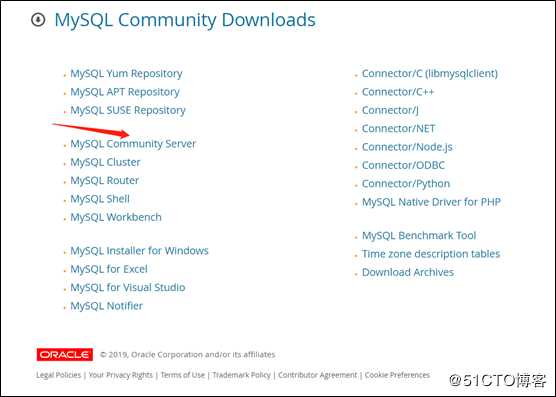Open Contributor Agreement footer link

click(x=317, y=375)
